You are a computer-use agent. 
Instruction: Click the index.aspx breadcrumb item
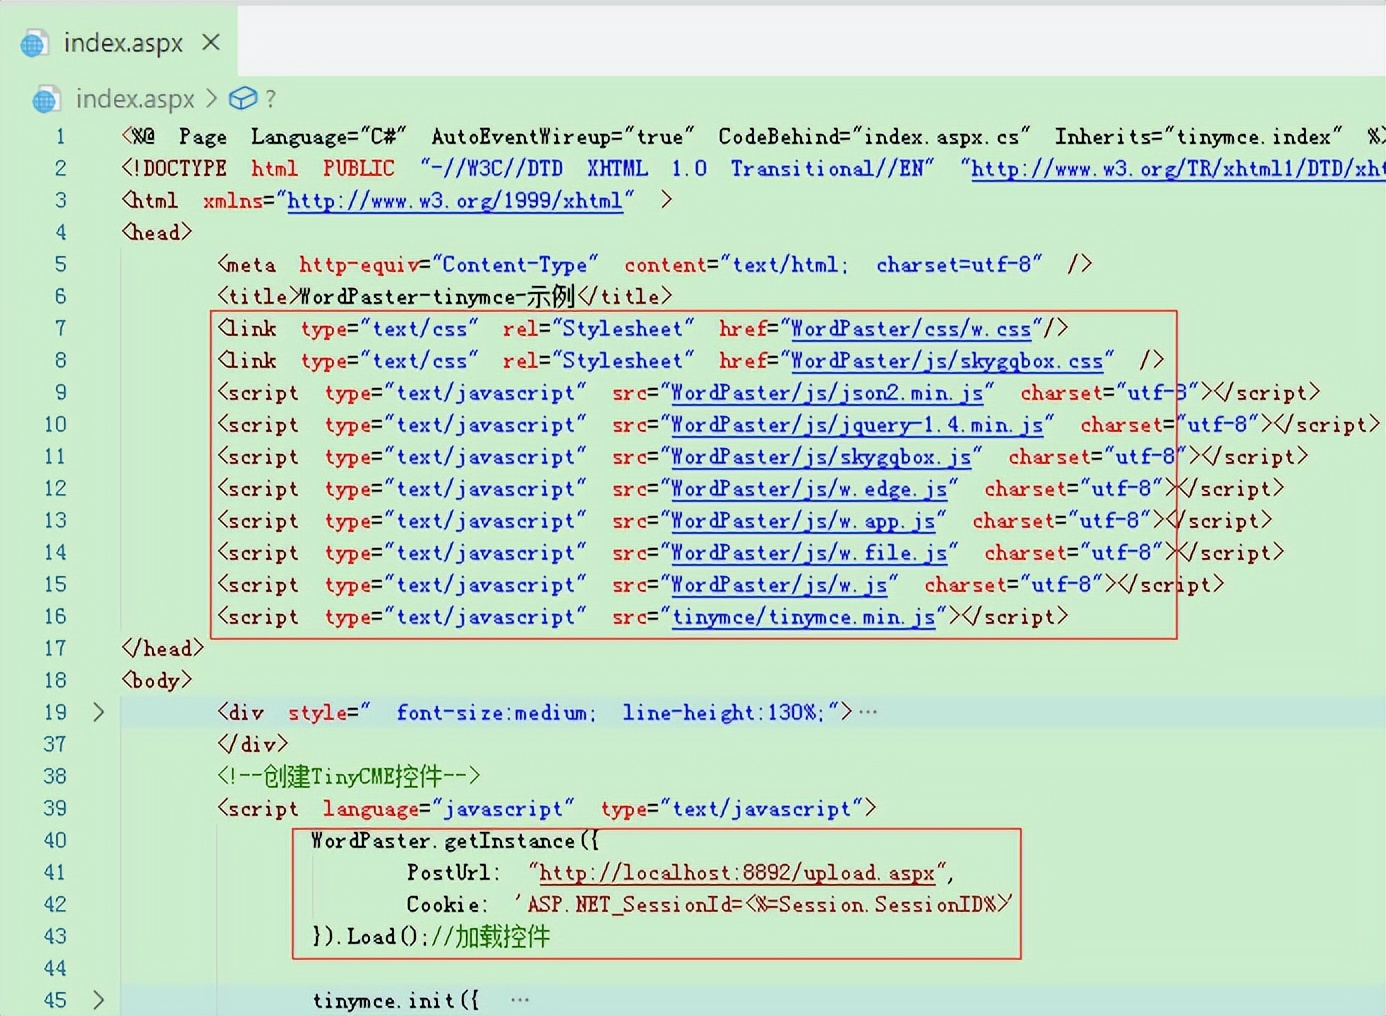135,98
